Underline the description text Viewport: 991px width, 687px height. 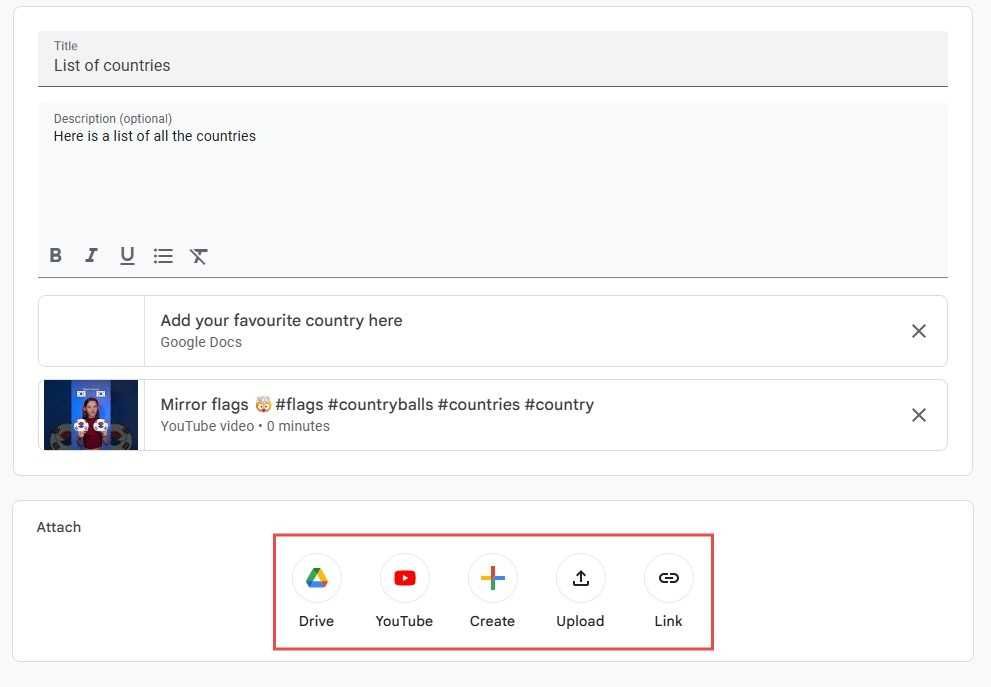click(x=127, y=255)
